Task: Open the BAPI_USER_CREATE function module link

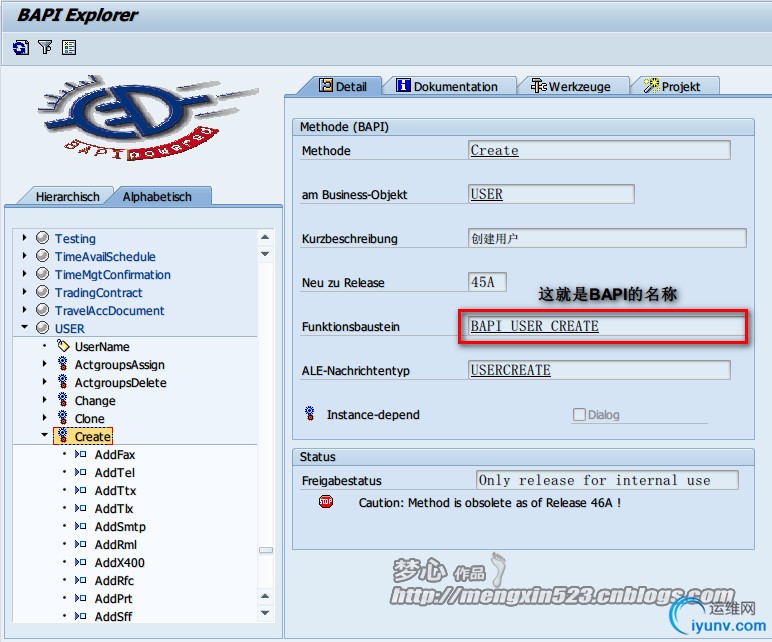Action: click(x=535, y=326)
